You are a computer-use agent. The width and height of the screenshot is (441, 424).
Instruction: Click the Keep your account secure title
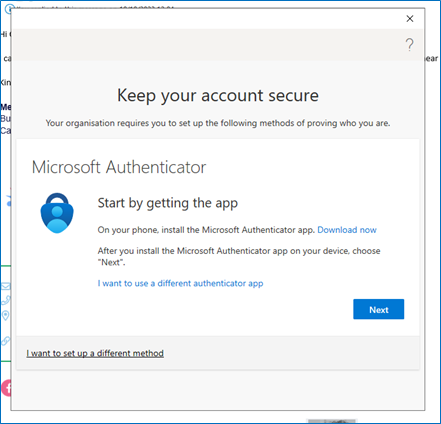click(x=218, y=96)
